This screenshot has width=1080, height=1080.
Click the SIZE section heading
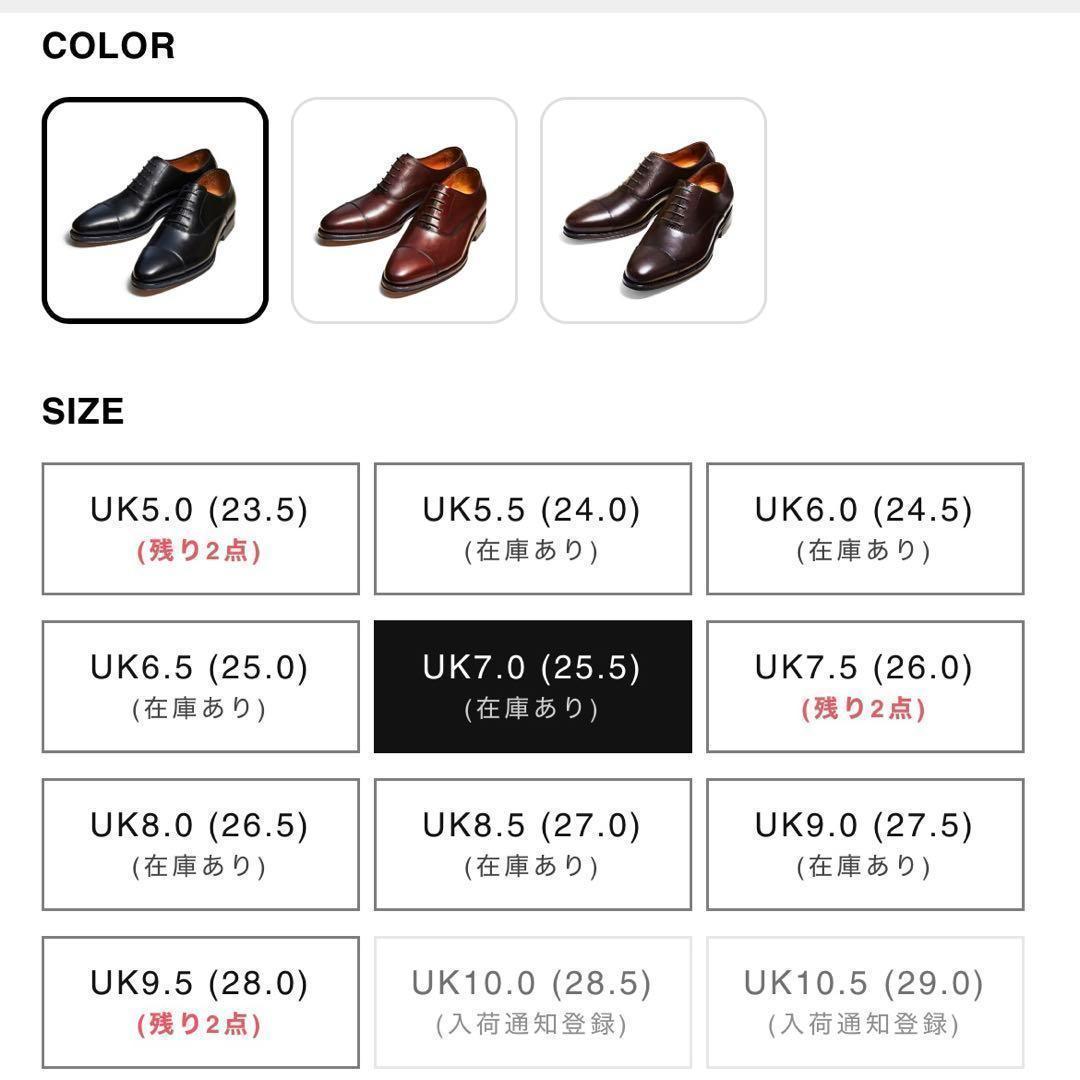pyautogui.click(x=81, y=410)
